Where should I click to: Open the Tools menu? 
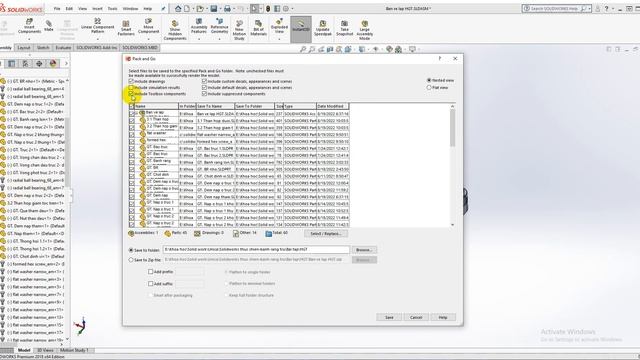[112, 8]
